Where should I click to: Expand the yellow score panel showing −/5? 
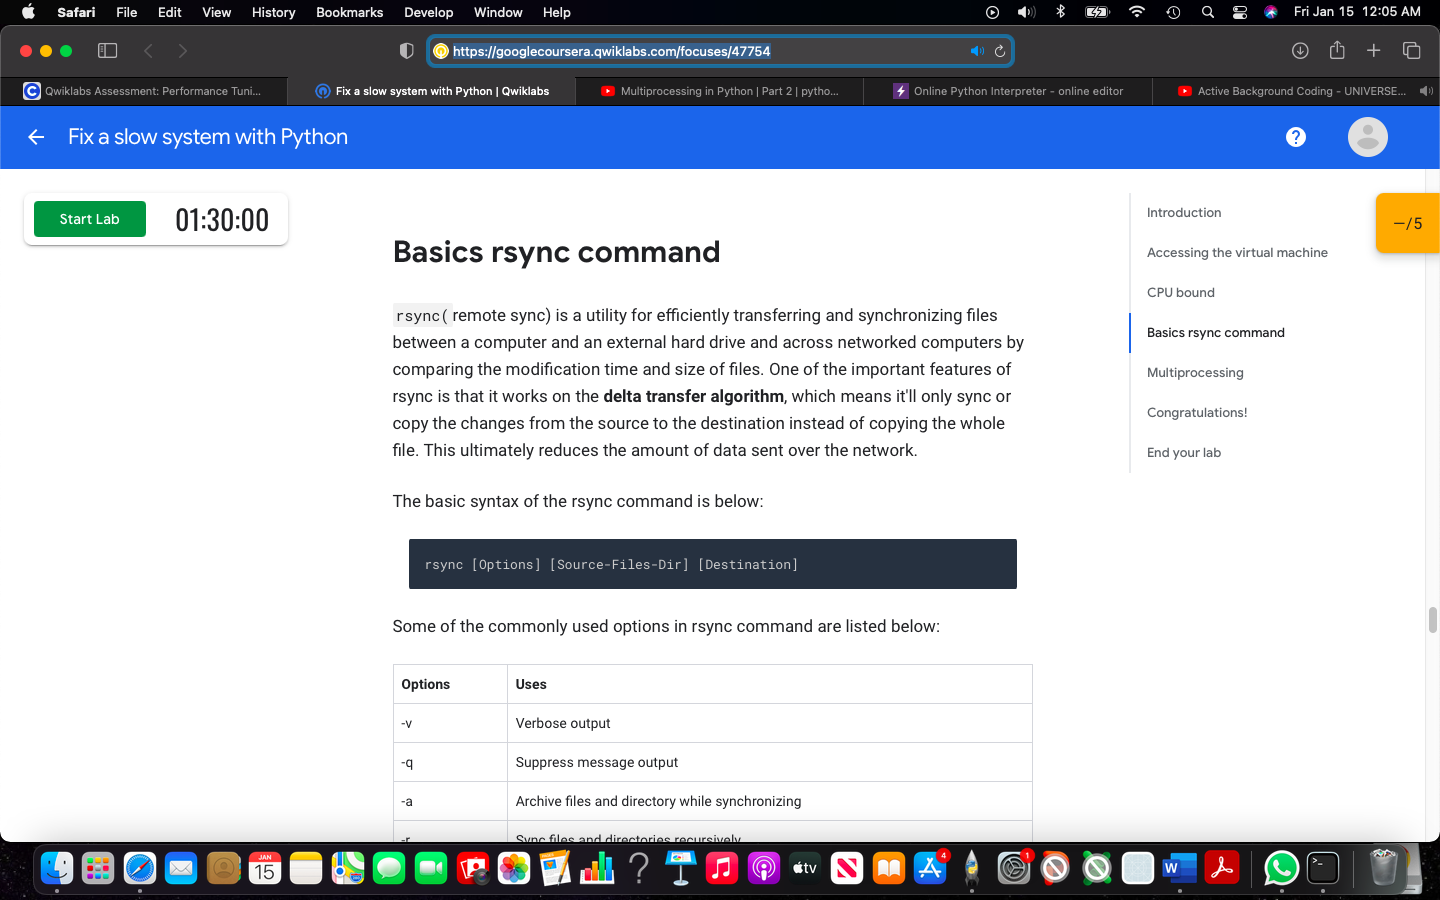click(x=1409, y=223)
